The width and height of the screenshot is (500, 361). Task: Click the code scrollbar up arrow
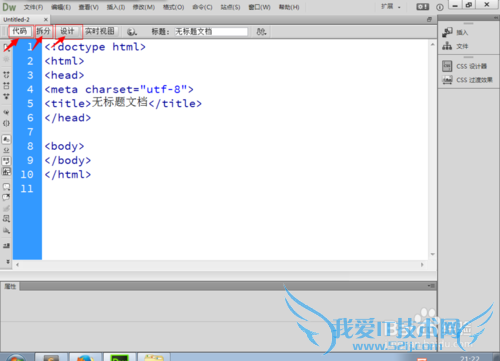point(433,44)
